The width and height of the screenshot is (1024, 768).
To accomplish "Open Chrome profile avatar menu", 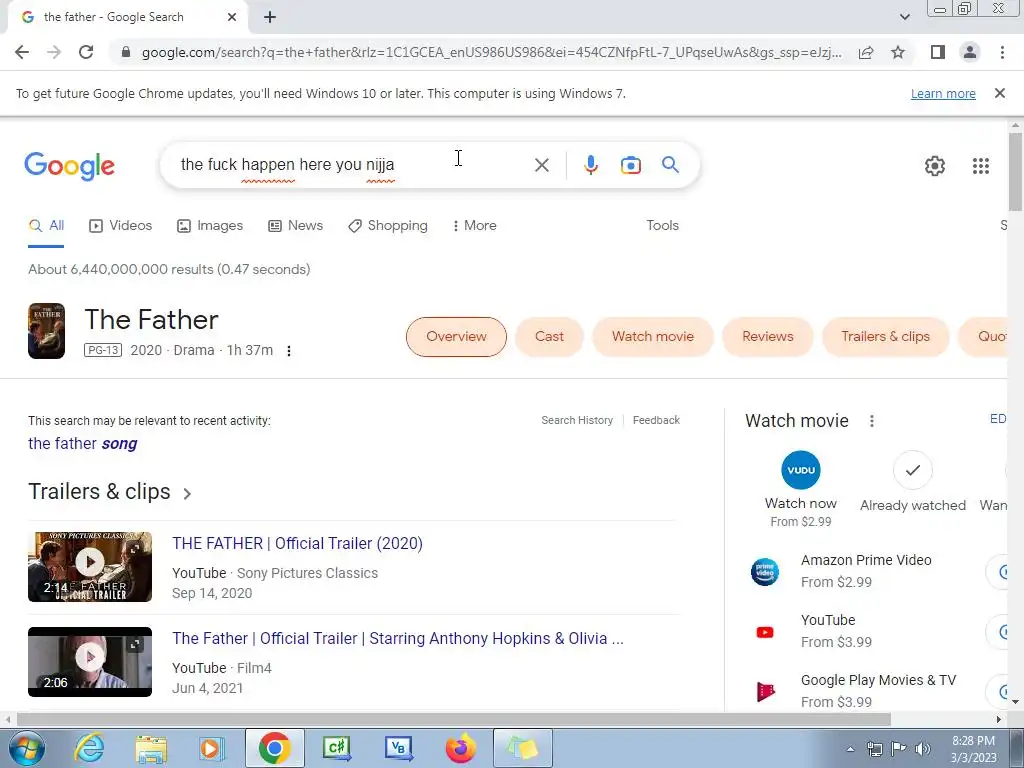I will point(970,52).
